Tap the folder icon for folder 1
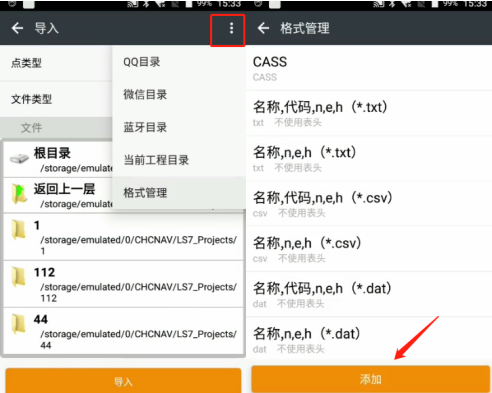492x393 pixels. tap(19, 230)
